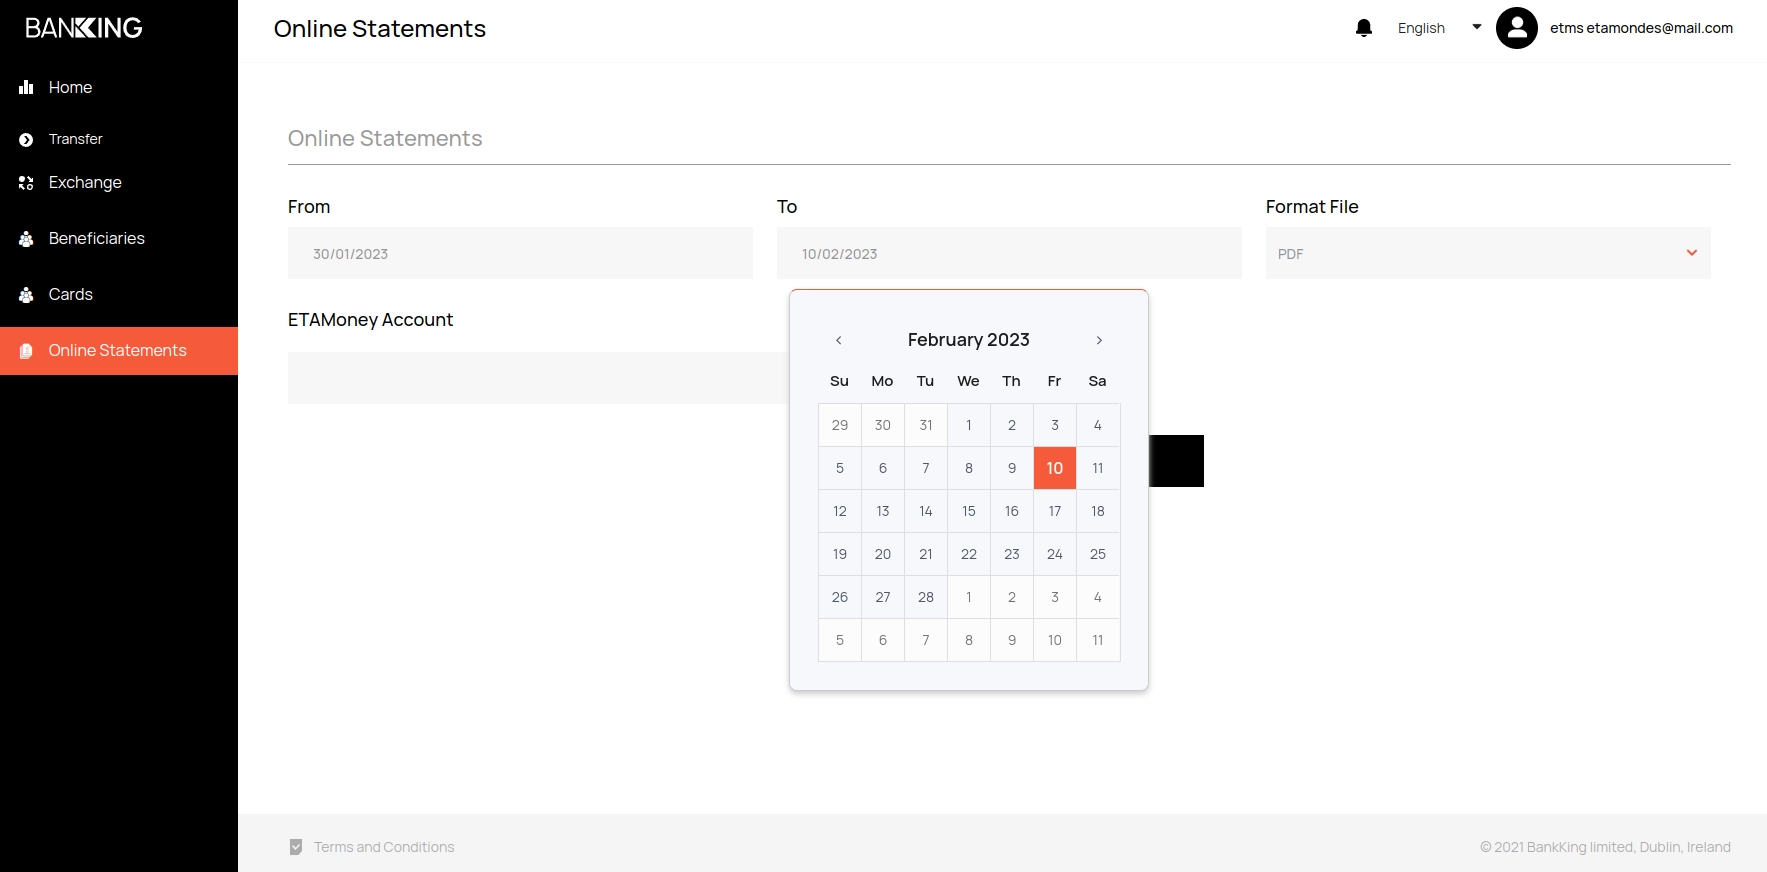Pick February 17 in the calendar
1767x872 pixels.
(x=1055, y=511)
